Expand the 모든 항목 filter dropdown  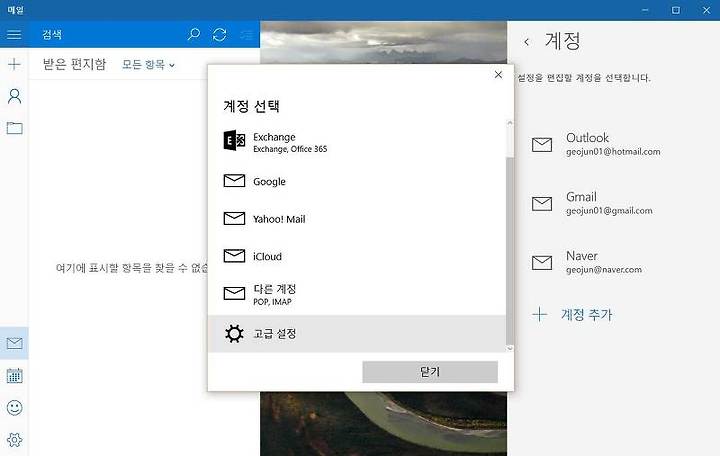pyautogui.click(x=148, y=65)
